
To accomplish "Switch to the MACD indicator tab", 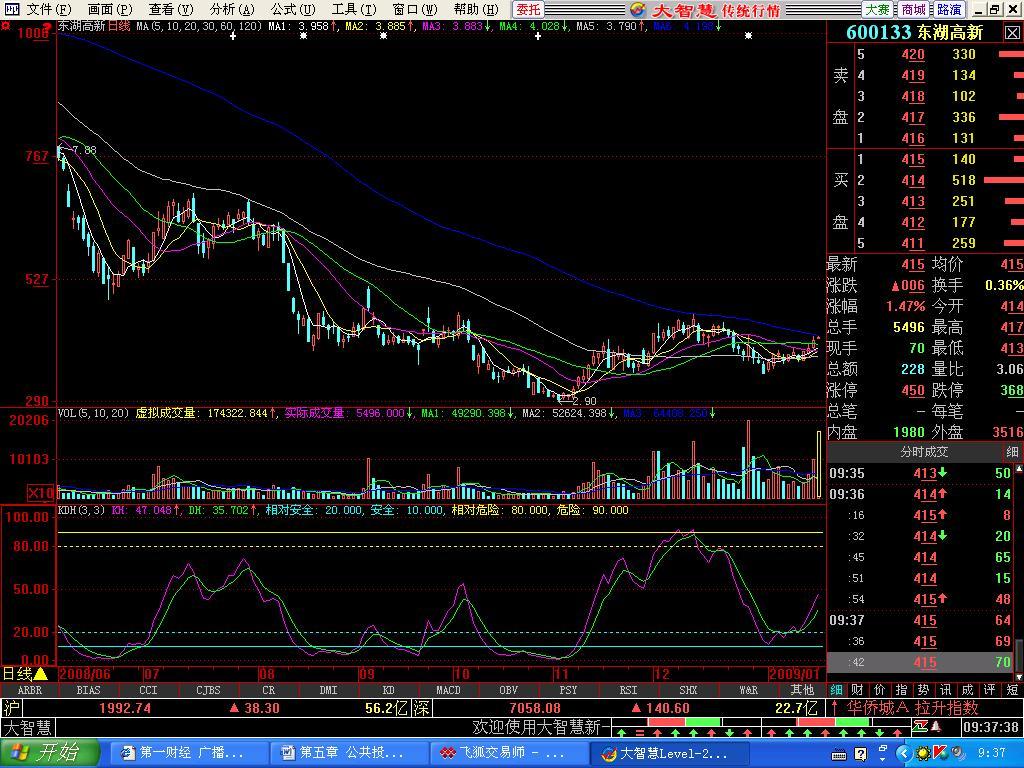I will tap(448, 690).
